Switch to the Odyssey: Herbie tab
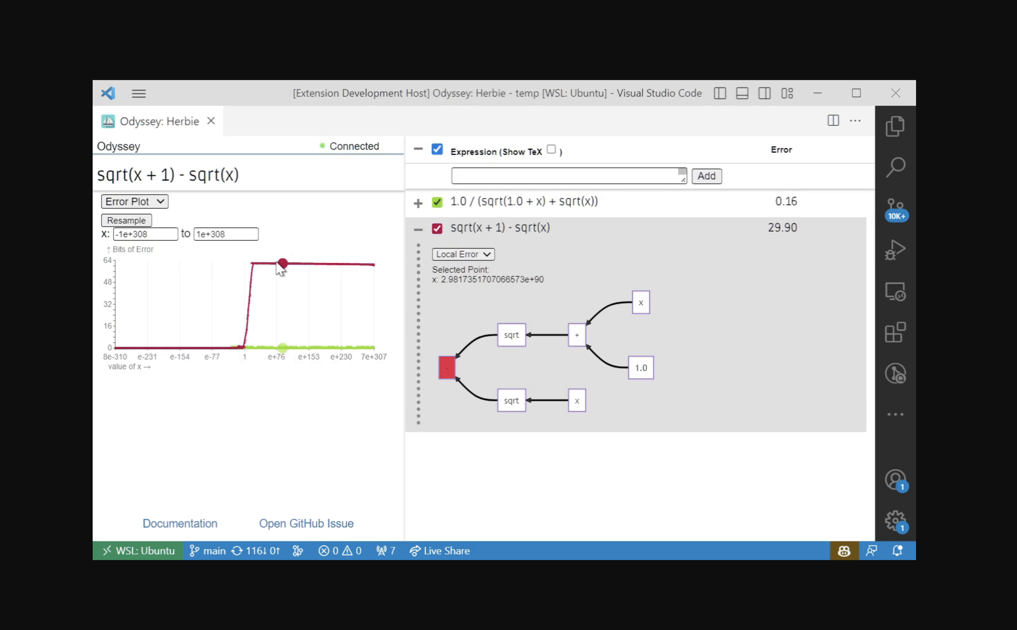The height and width of the screenshot is (630, 1017). click(x=155, y=120)
